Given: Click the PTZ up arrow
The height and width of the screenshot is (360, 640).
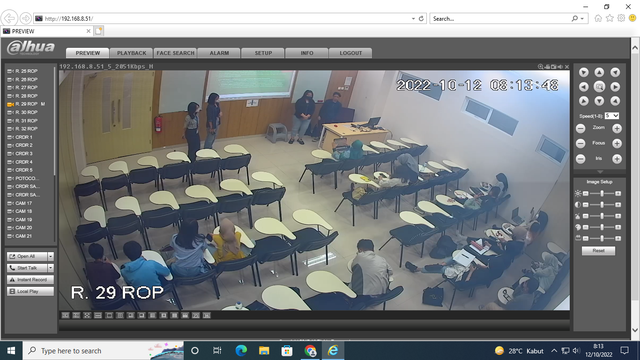Looking at the screenshot, I should pyautogui.click(x=599, y=73).
